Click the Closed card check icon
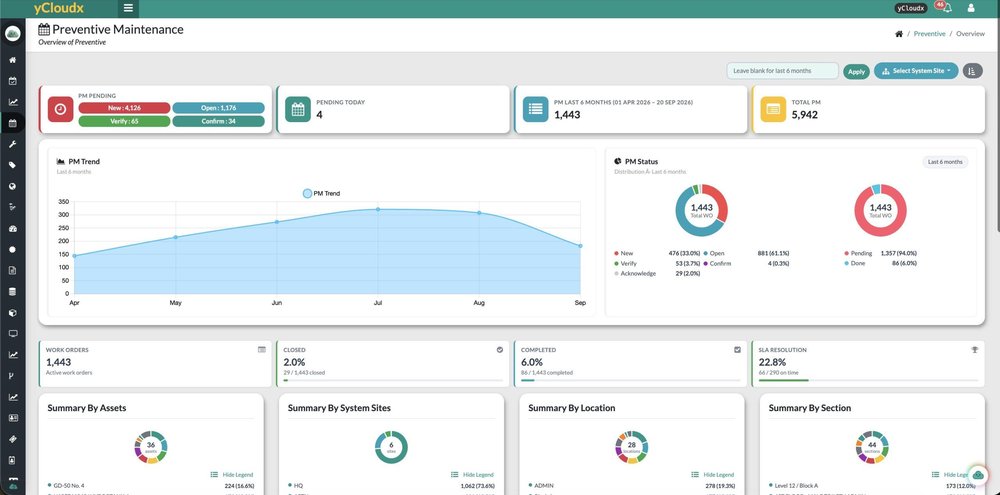The image size is (1000, 495). tap(500, 350)
